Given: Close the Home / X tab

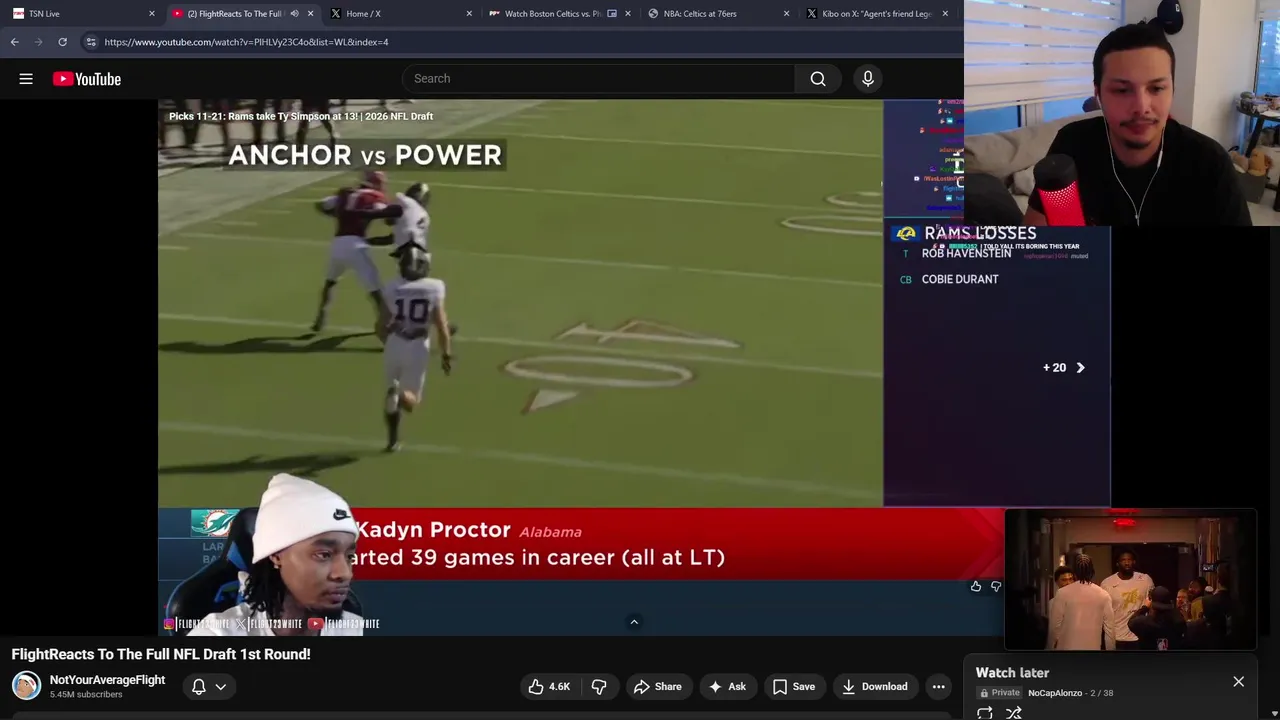Looking at the screenshot, I should point(469,14).
